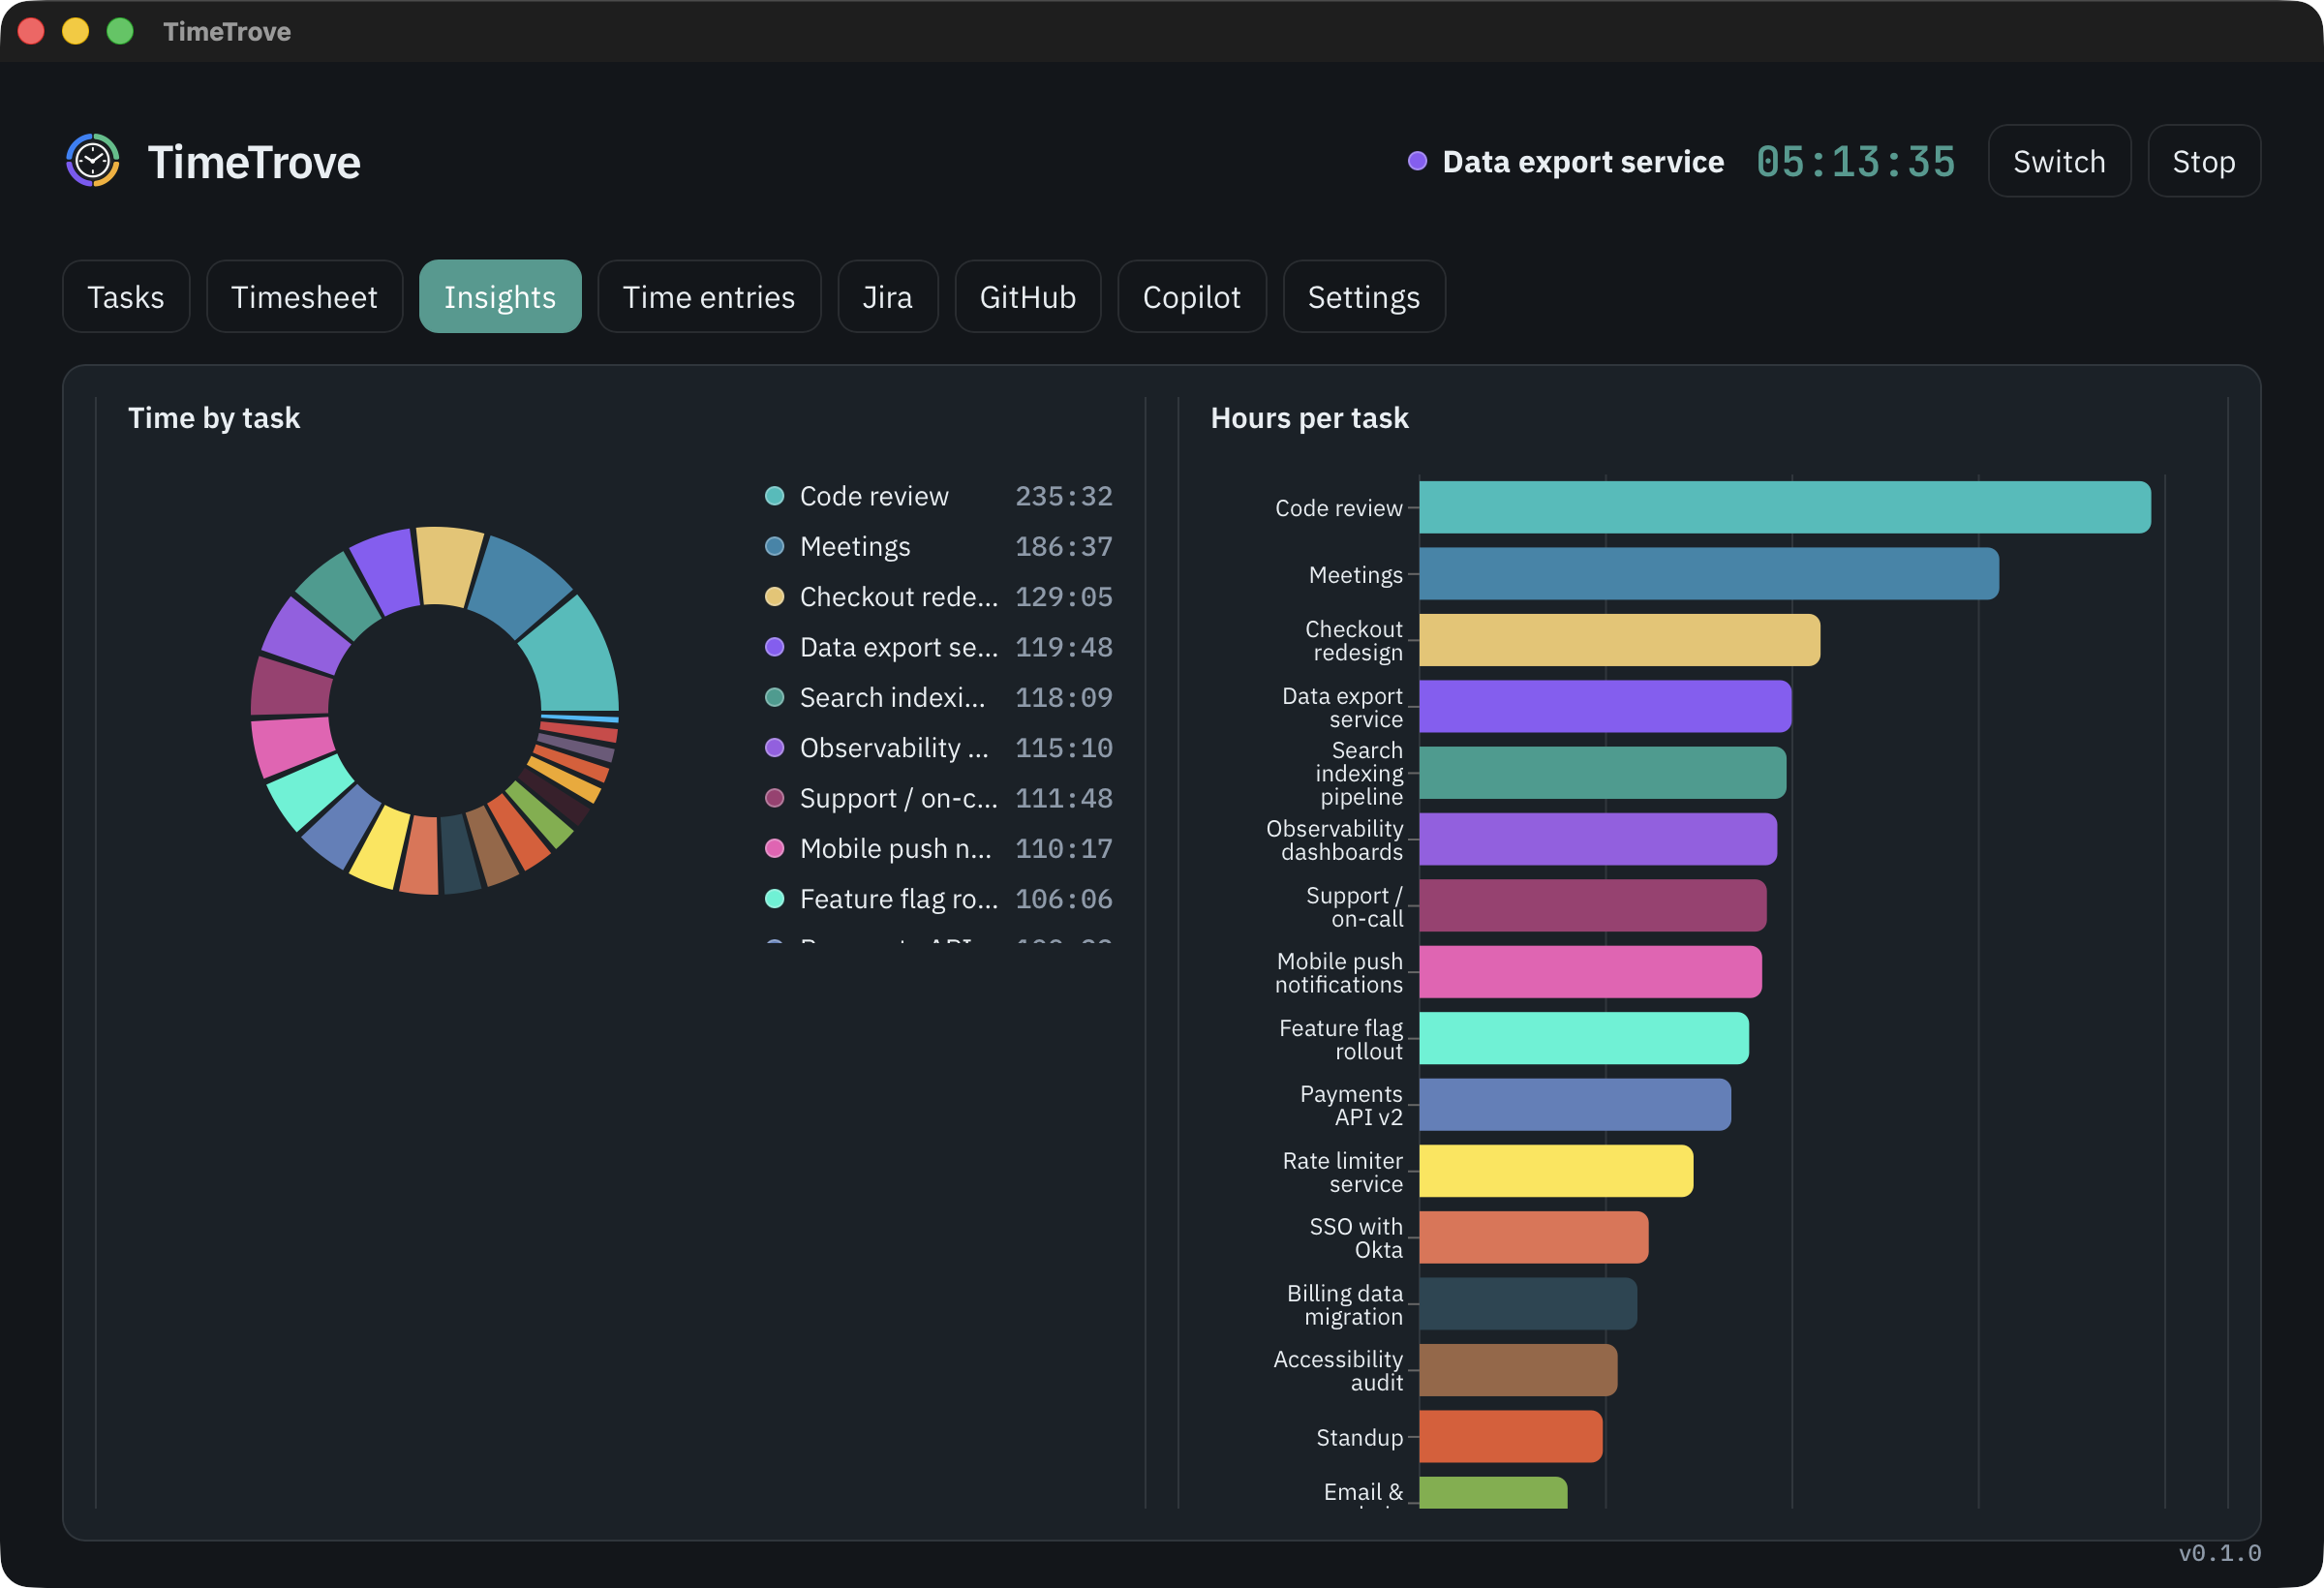Click the 115:10 time value
Viewport: 2324px width, 1588px height.
1064,748
